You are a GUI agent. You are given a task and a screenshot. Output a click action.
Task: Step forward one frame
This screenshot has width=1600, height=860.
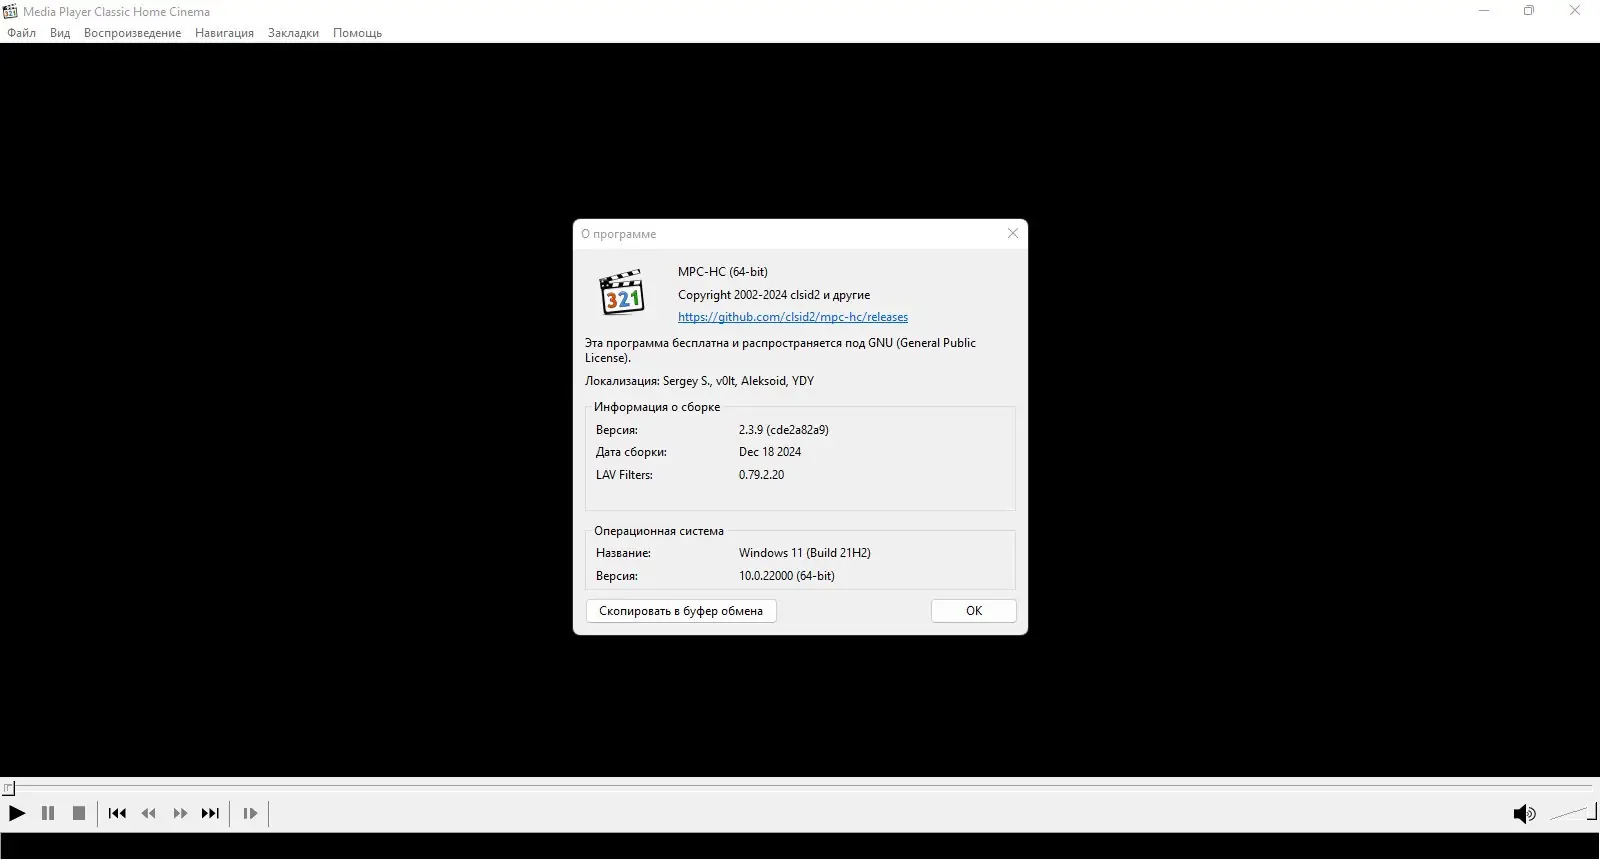(x=250, y=814)
